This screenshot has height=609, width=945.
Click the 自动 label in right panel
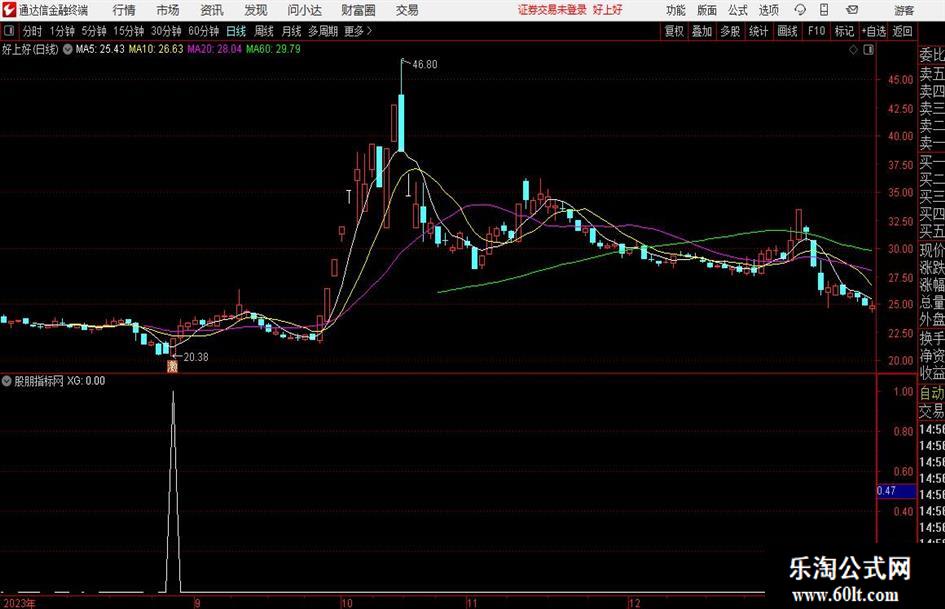point(932,393)
